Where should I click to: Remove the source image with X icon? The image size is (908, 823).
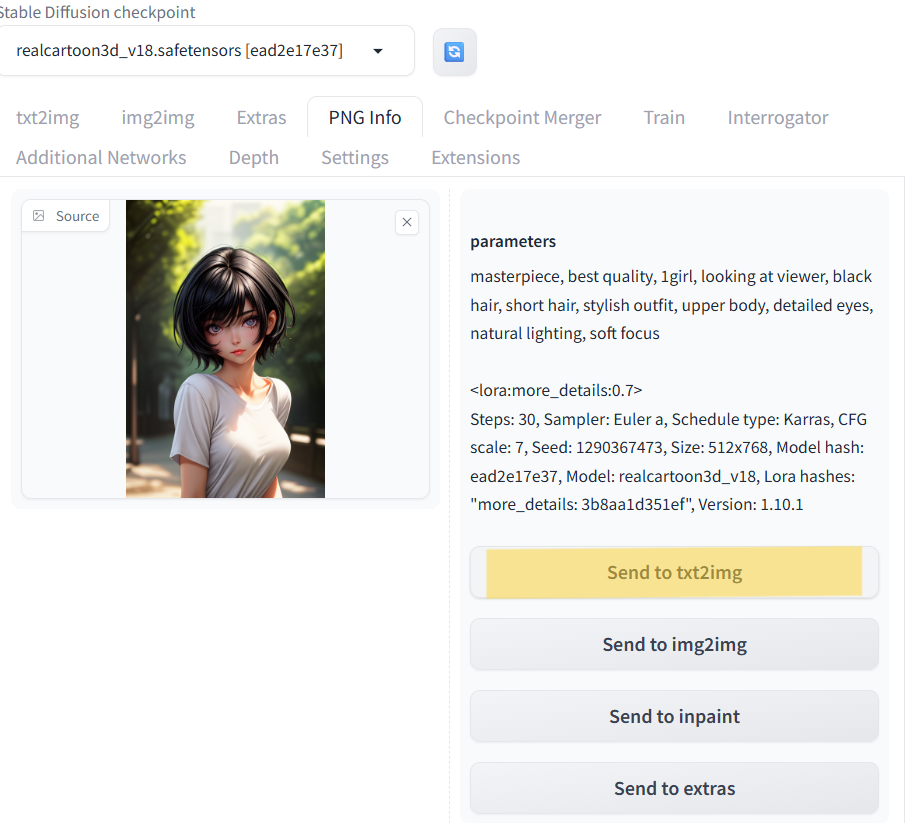point(407,222)
